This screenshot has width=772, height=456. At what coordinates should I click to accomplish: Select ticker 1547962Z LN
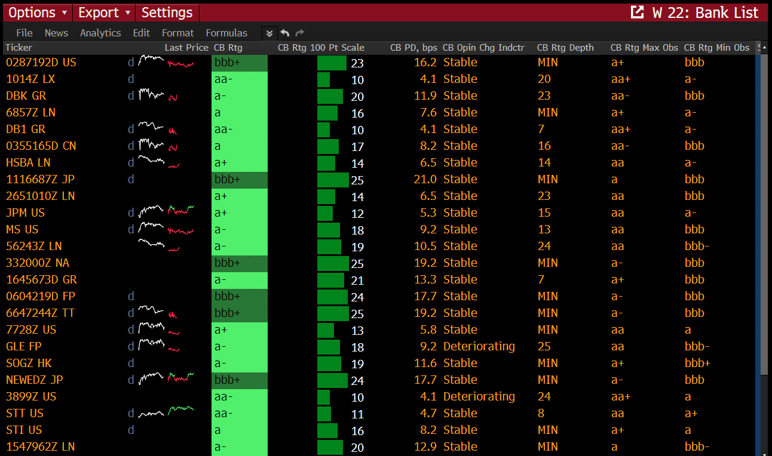pos(40,447)
